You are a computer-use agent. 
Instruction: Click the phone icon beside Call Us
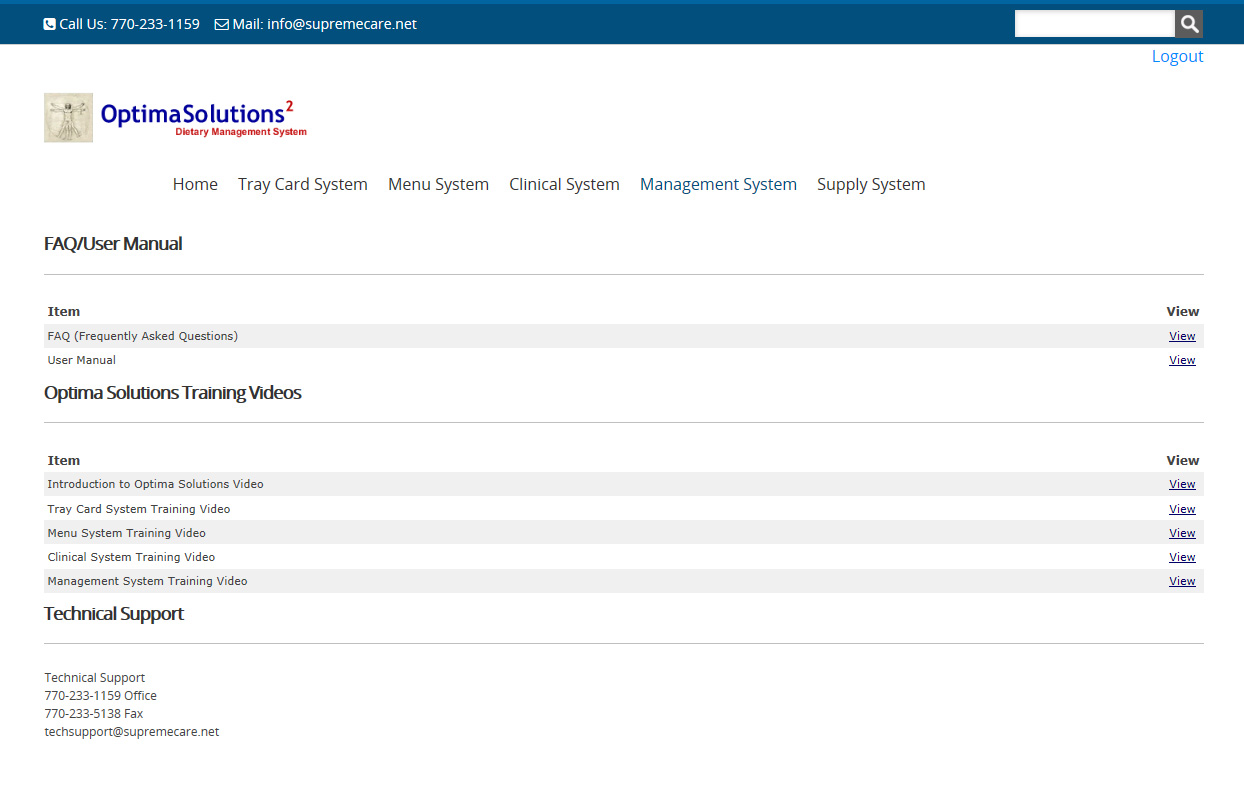(50, 24)
